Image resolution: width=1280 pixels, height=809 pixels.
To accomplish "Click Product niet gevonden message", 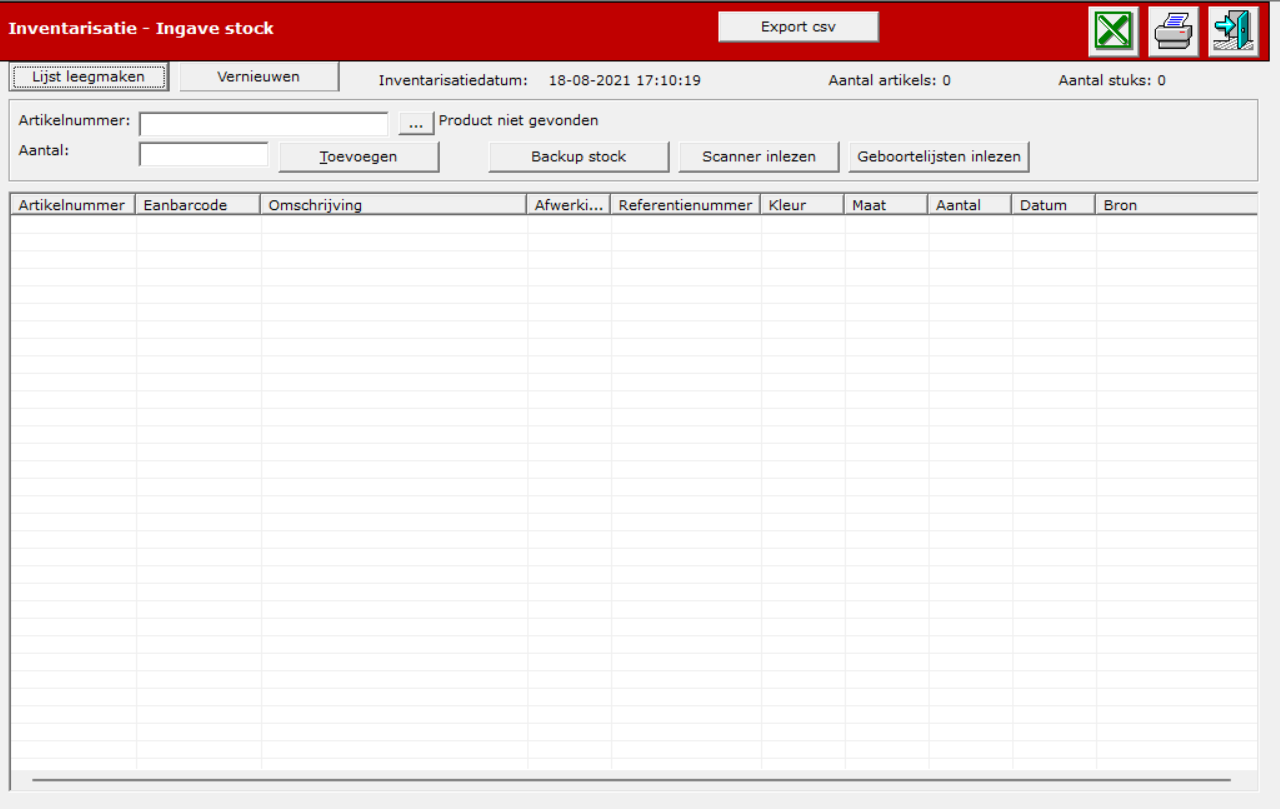I will [x=518, y=120].
